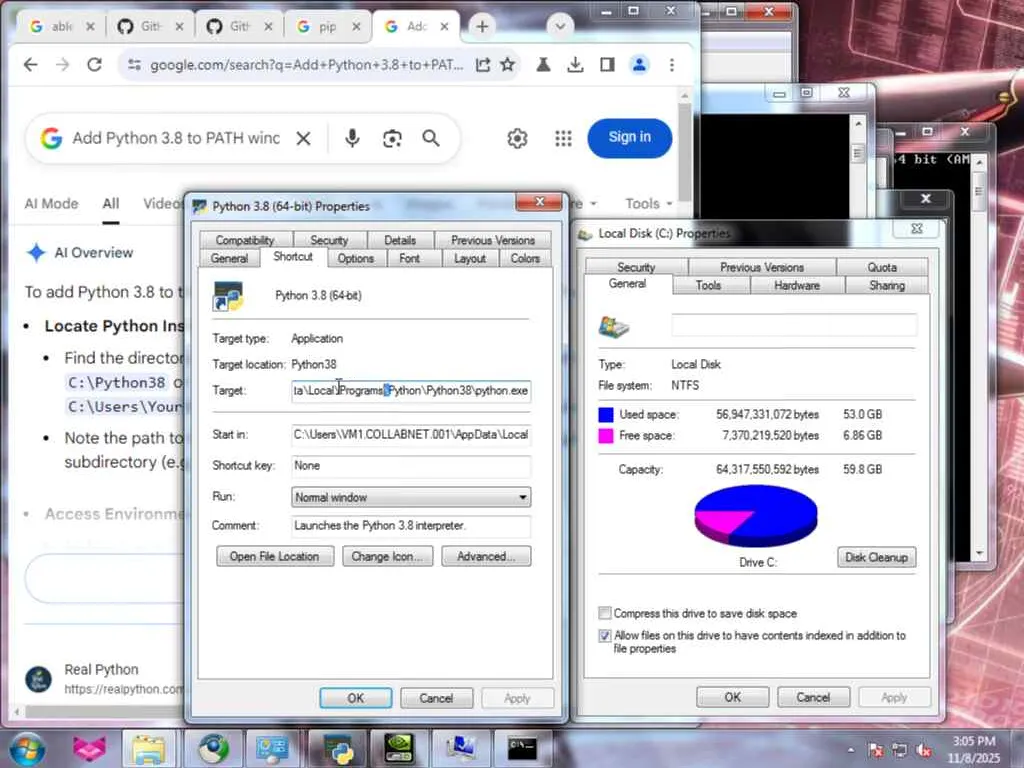The width and height of the screenshot is (1024, 768).
Task: Click the drive label field in Local Disk Properties
Action: [x=794, y=325]
